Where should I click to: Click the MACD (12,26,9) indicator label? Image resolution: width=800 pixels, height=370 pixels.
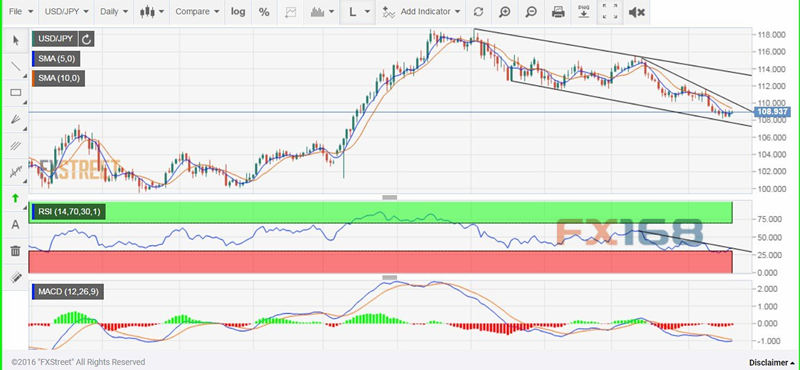coord(67,292)
